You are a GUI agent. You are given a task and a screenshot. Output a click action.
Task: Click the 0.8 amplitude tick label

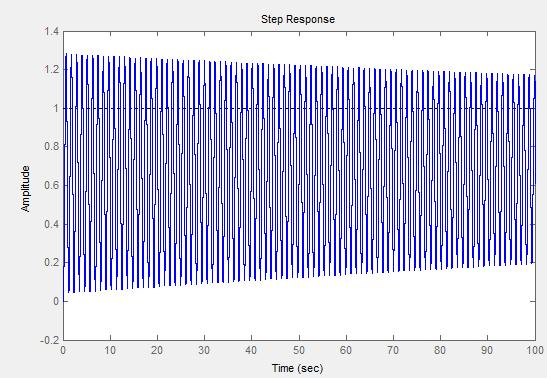point(52,146)
